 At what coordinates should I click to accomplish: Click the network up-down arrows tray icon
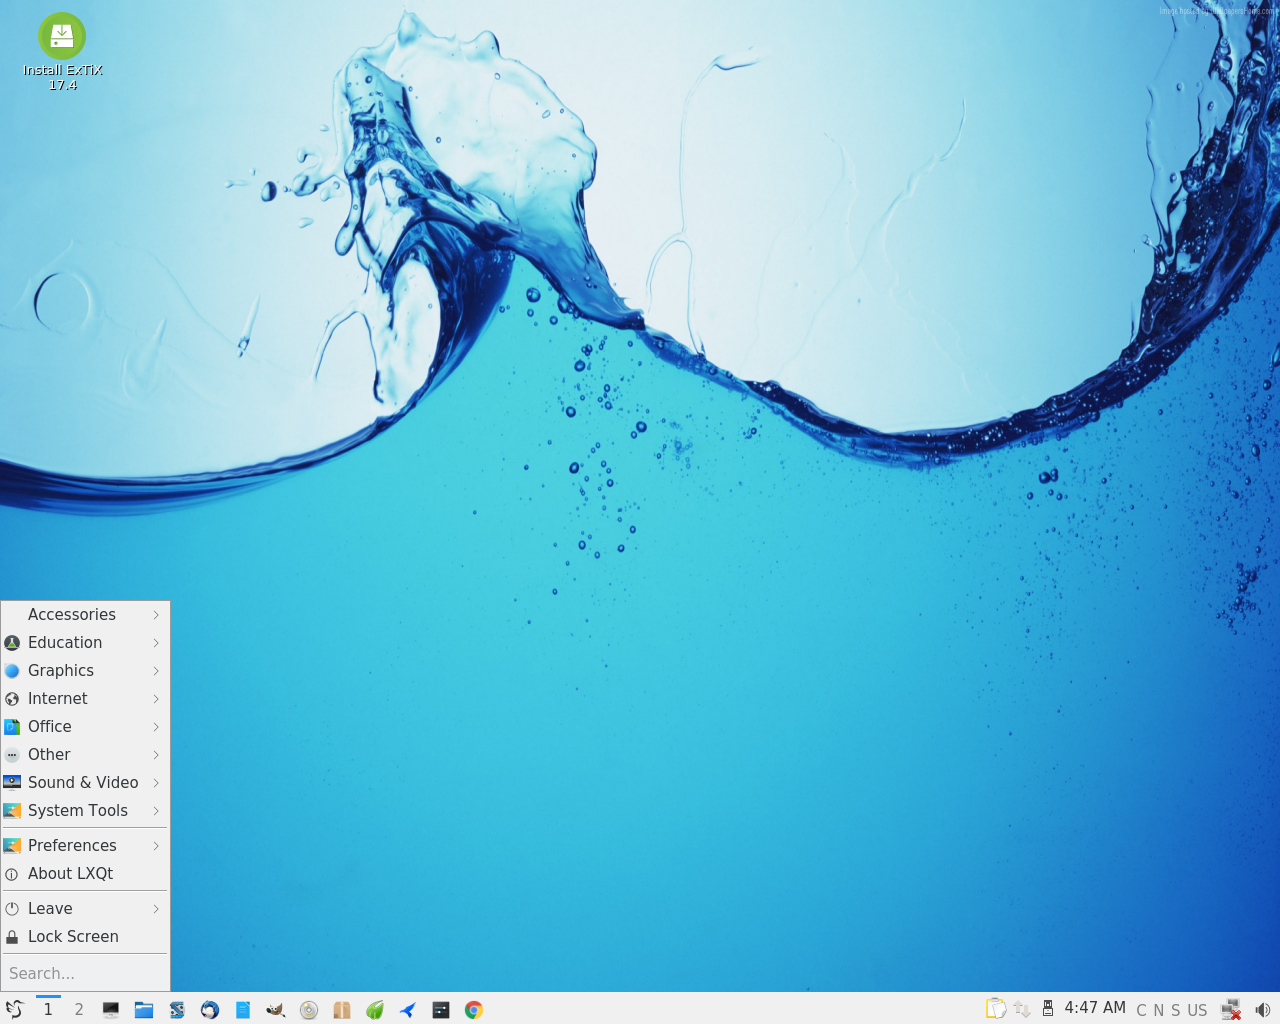(1022, 1009)
